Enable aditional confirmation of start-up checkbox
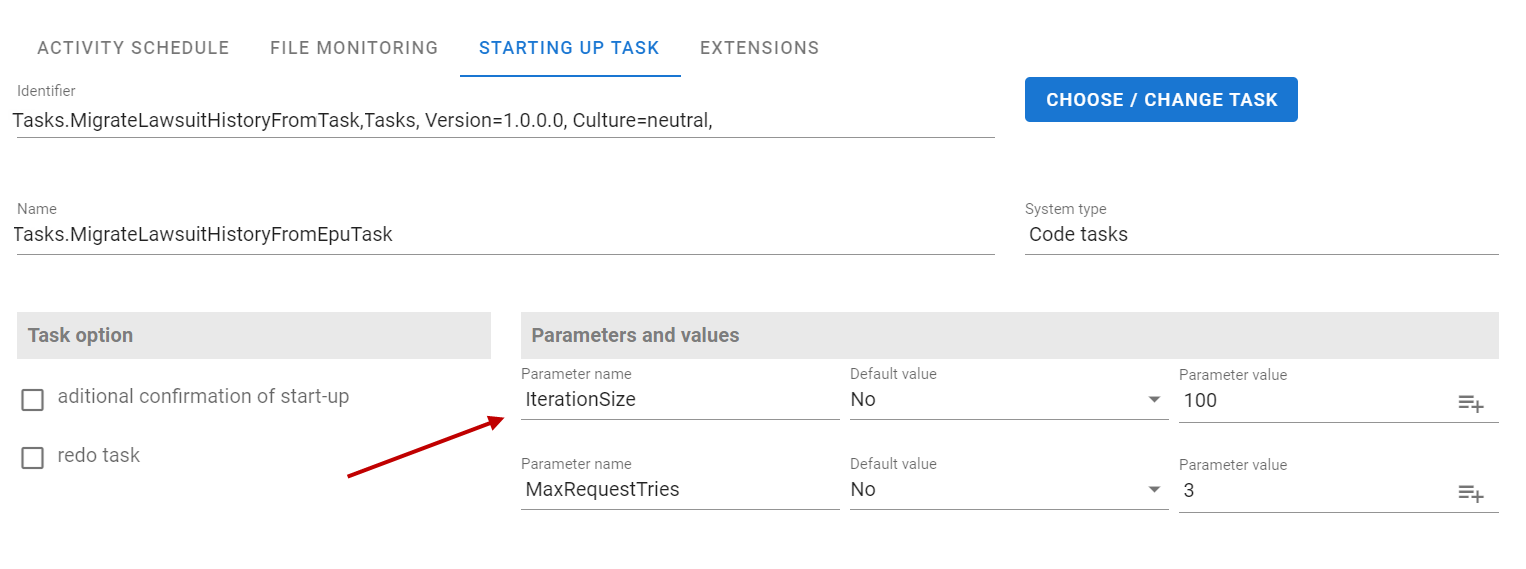Image resolution: width=1526 pixels, height=569 pixels. (33, 400)
